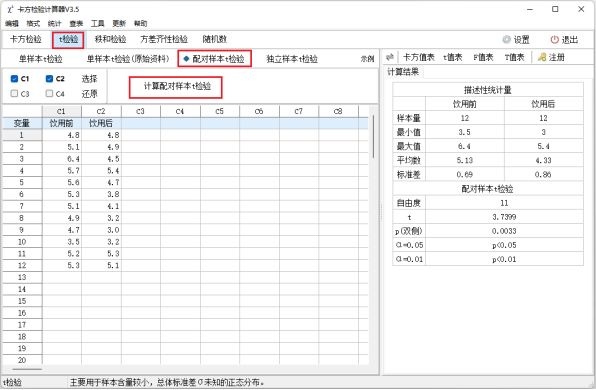This screenshot has width=596, height=390.
Task: Open the 格式 menu
Action: point(33,24)
